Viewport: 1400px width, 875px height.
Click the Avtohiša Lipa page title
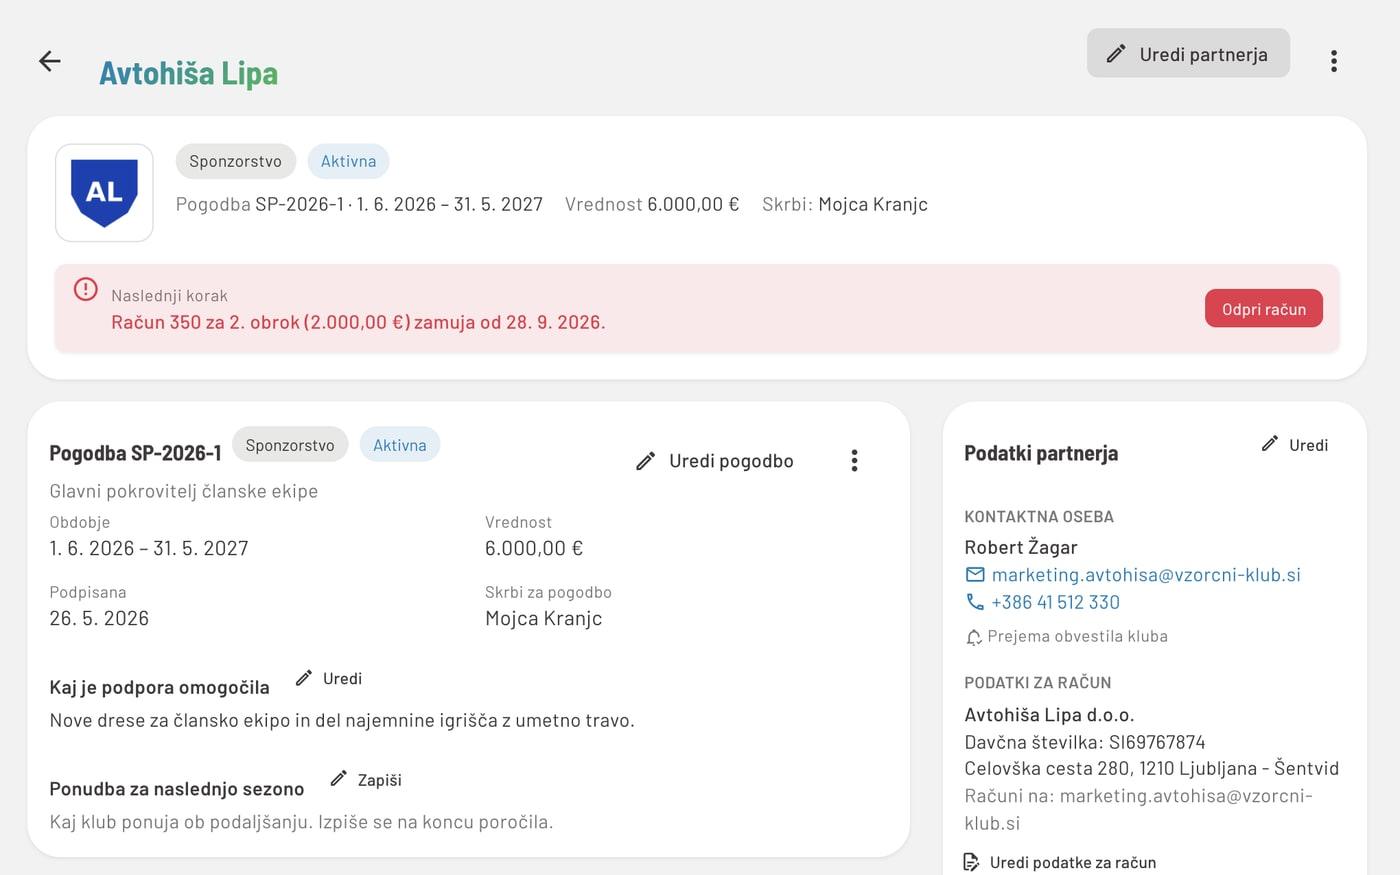tap(189, 73)
